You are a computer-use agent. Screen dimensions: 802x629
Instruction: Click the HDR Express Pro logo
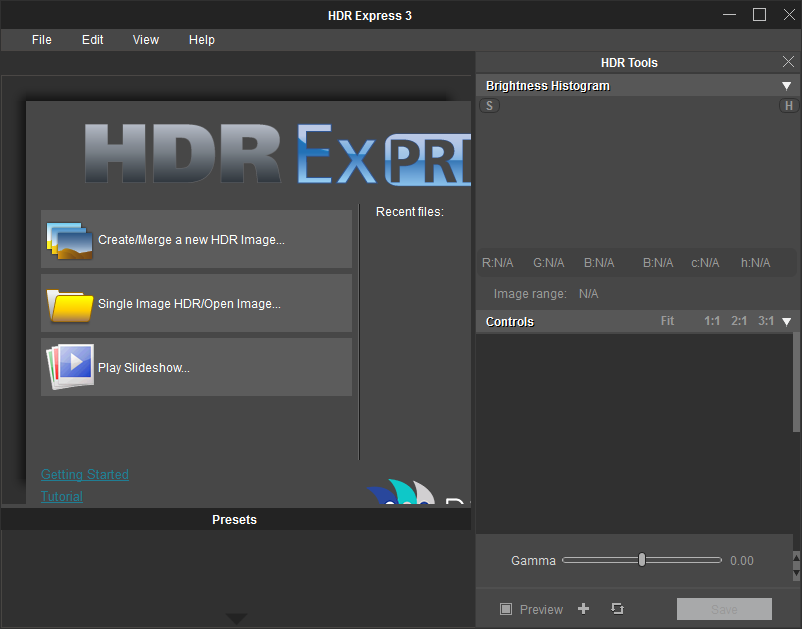click(x=278, y=154)
